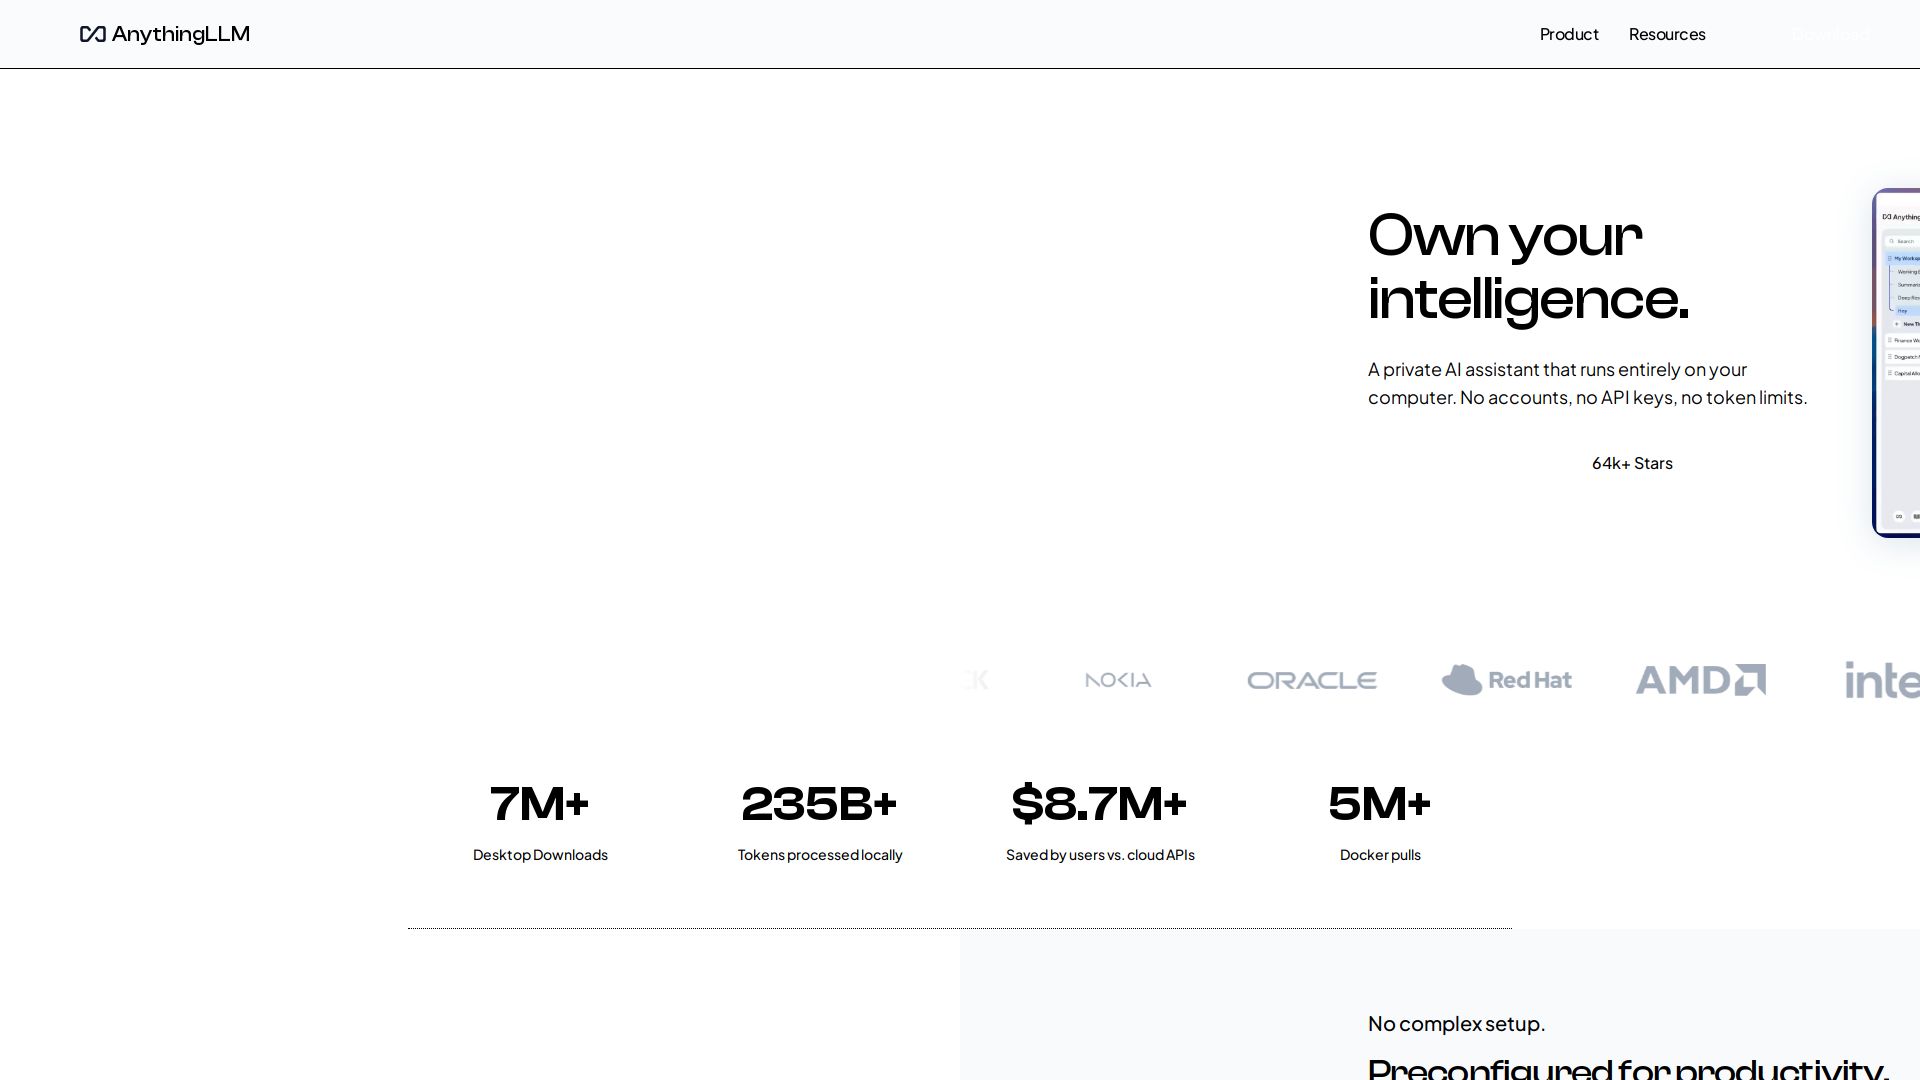The image size is (1920, 1080).
Task: Click the "235B+" statistic
Action: 820,804
